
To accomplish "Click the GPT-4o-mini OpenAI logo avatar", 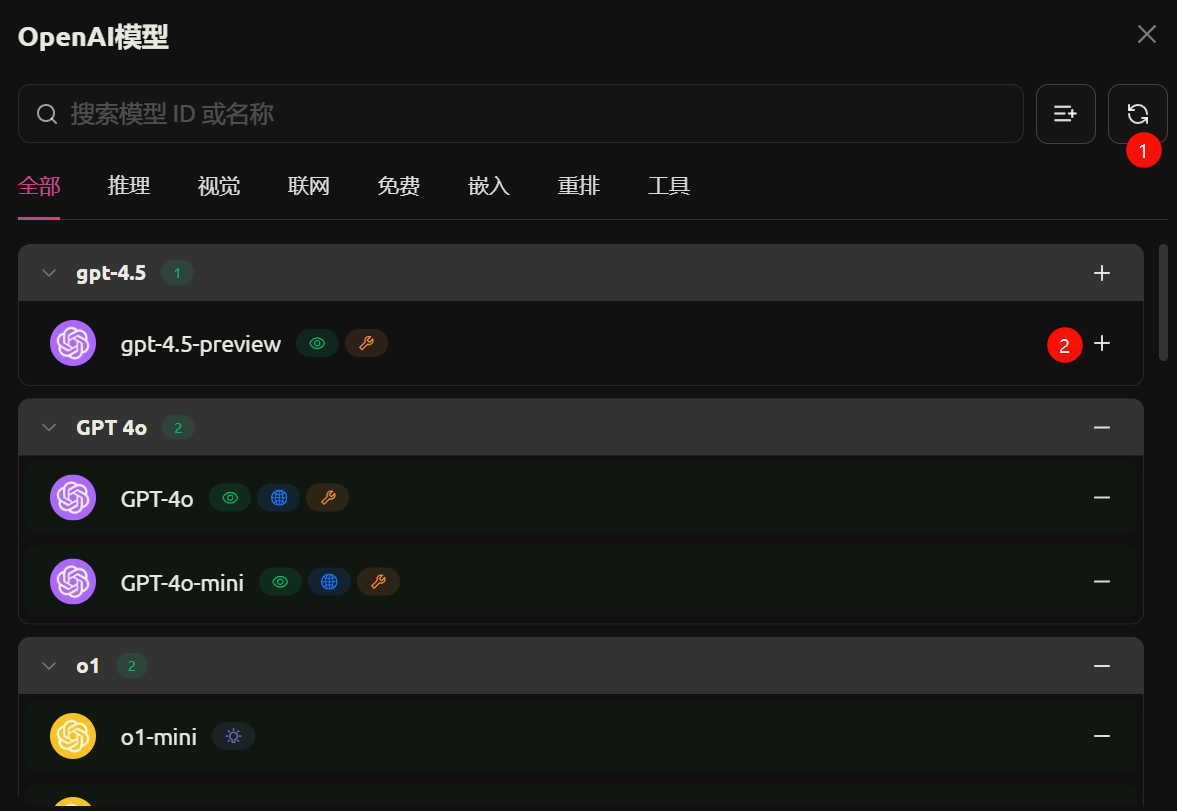I will pyautogui.click(x=73, y=581).
